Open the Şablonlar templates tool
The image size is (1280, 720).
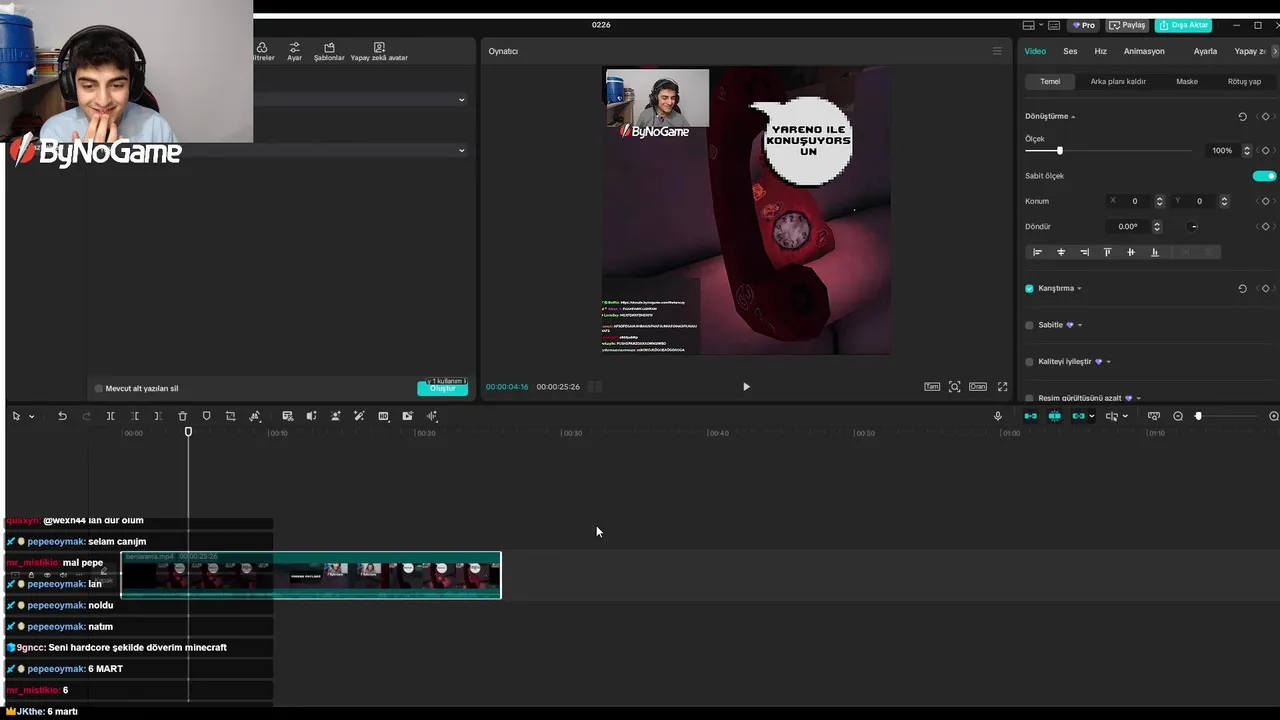point(329,51)
